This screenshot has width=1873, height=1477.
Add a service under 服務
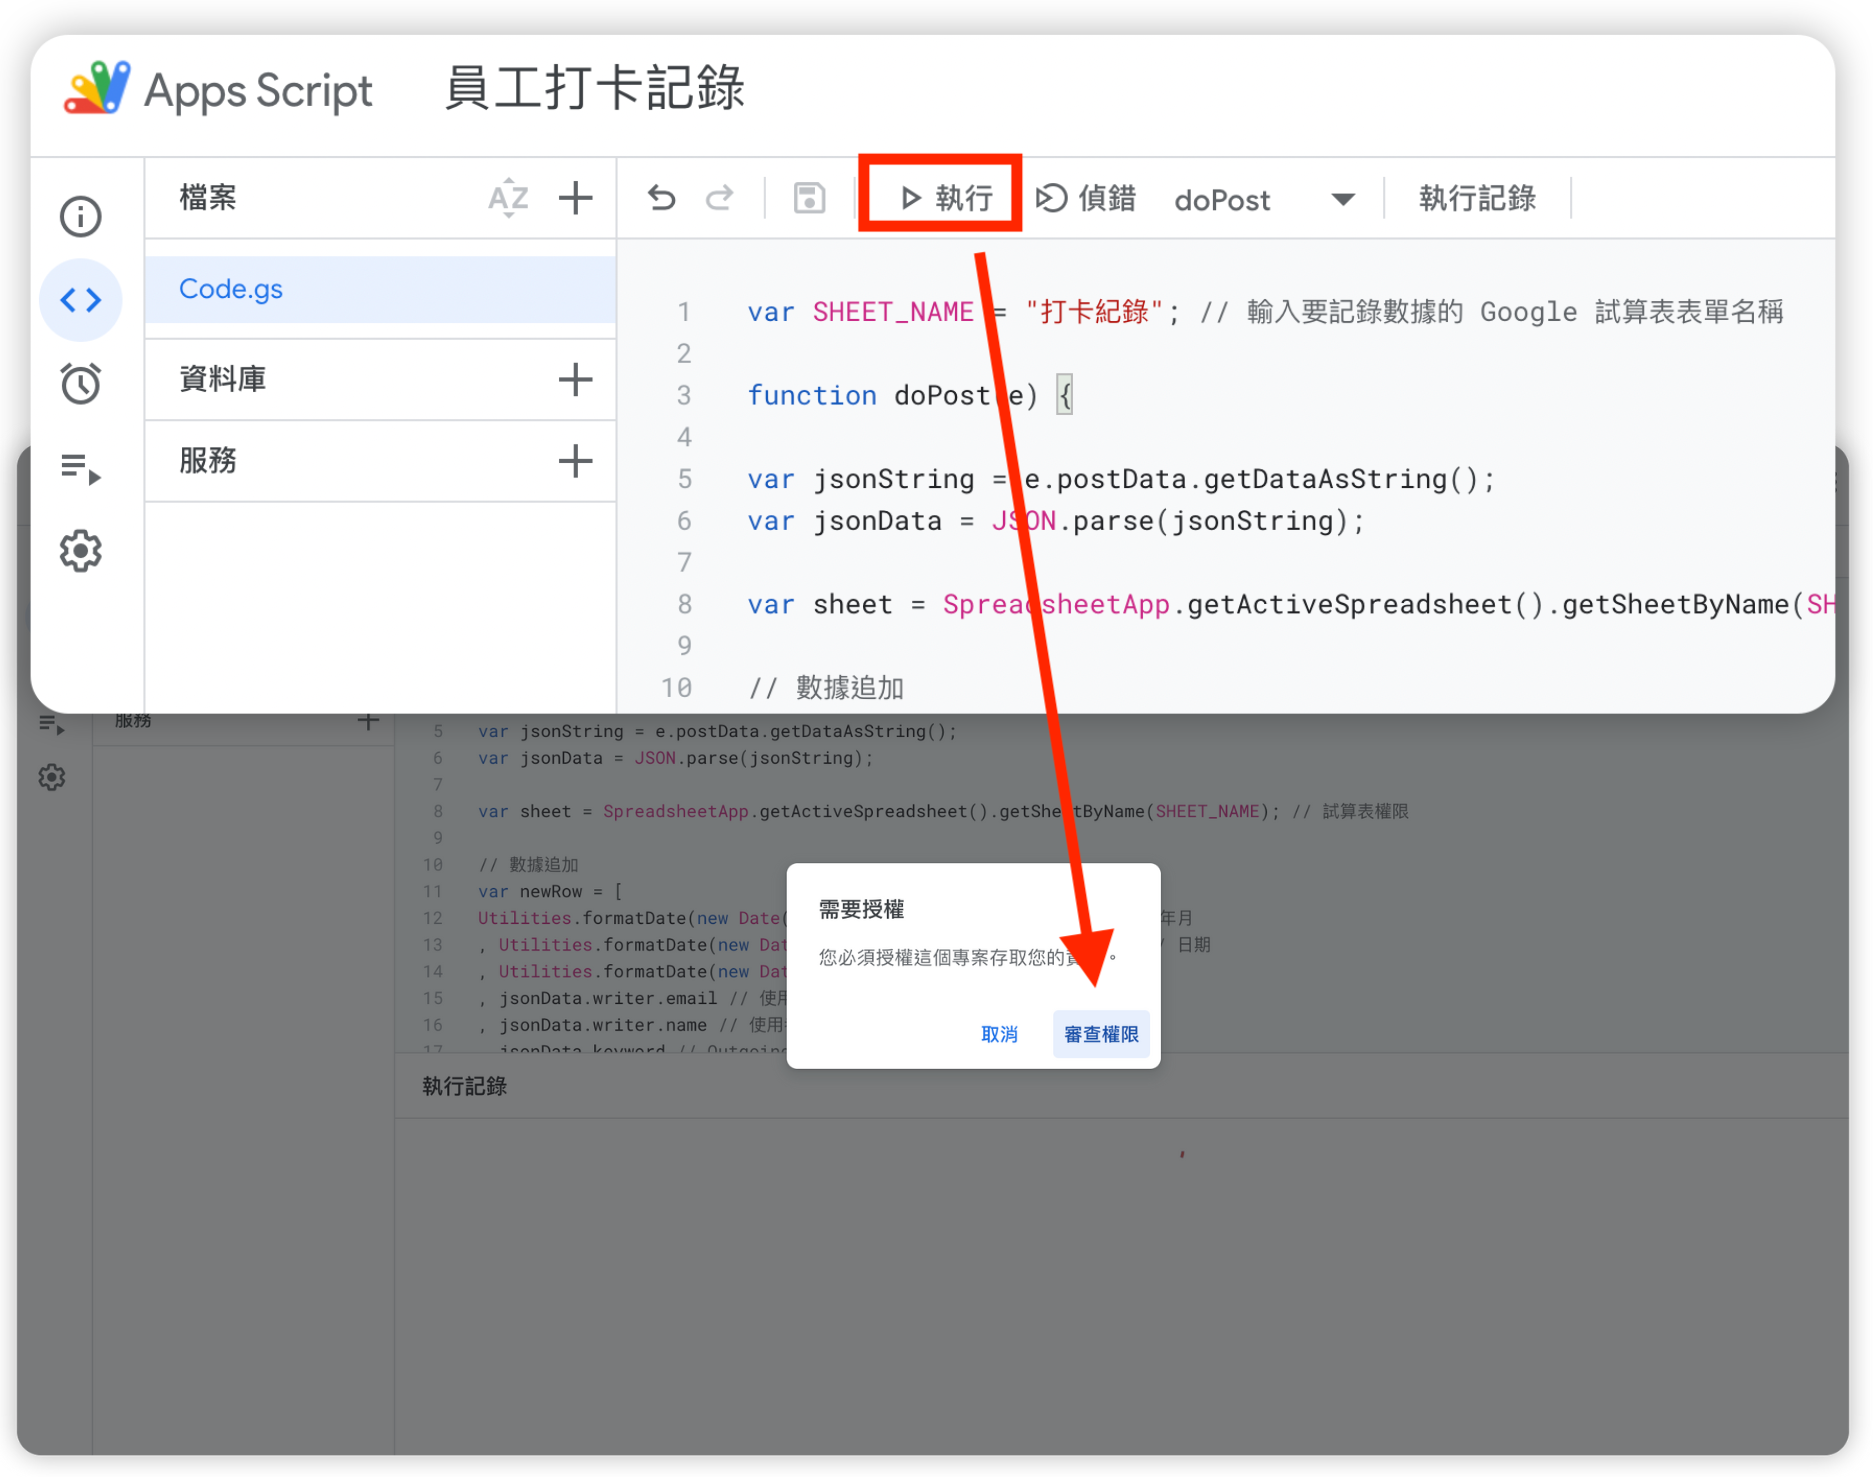576,461
